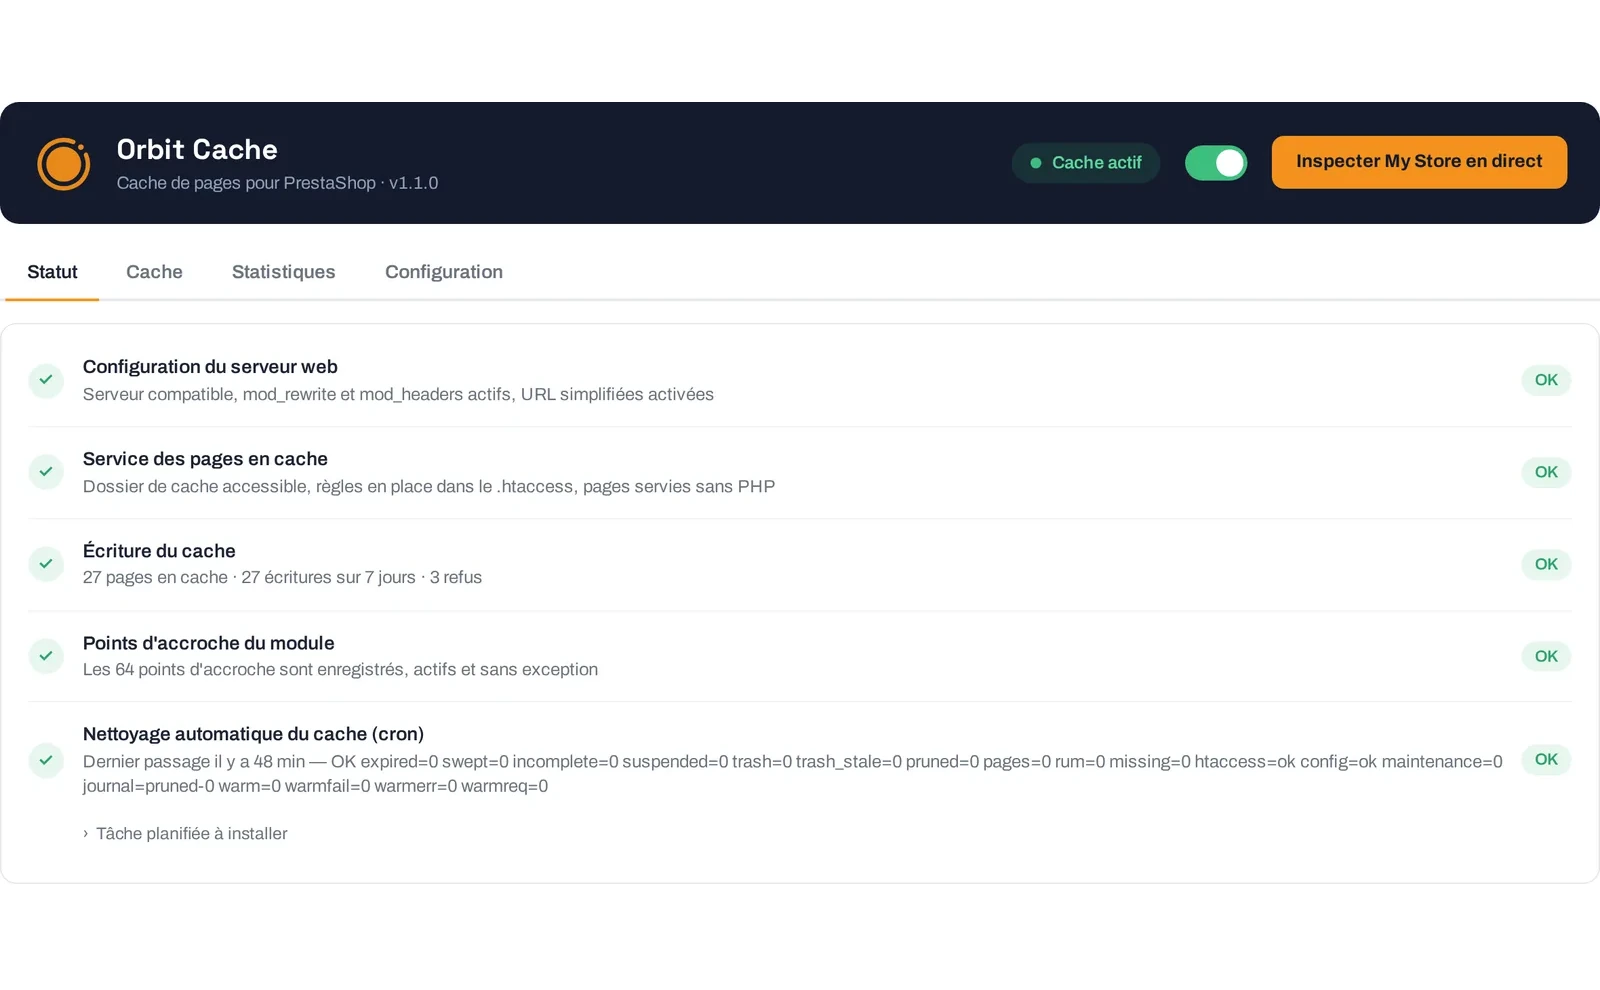Expand the Tâche planifiée à installer section
Image resolution: width=1600 pixels, height=990 pixels.
pyautogui.click(x=186, y=833)
